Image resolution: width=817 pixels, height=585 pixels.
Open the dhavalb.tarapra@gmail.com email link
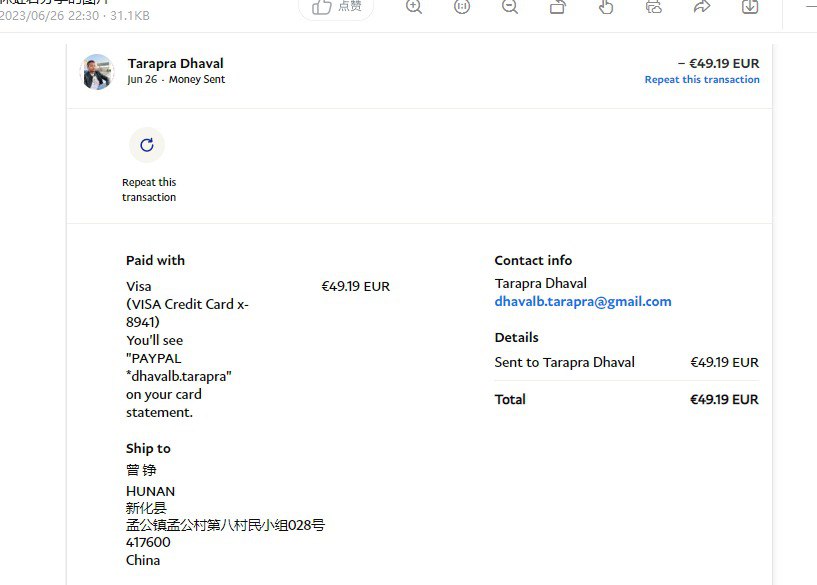coord(583,301)
